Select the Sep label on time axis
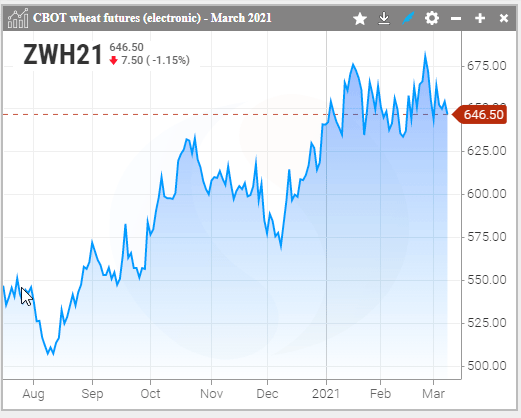This screenshot has height=418, width=521. tap(92, 394)
